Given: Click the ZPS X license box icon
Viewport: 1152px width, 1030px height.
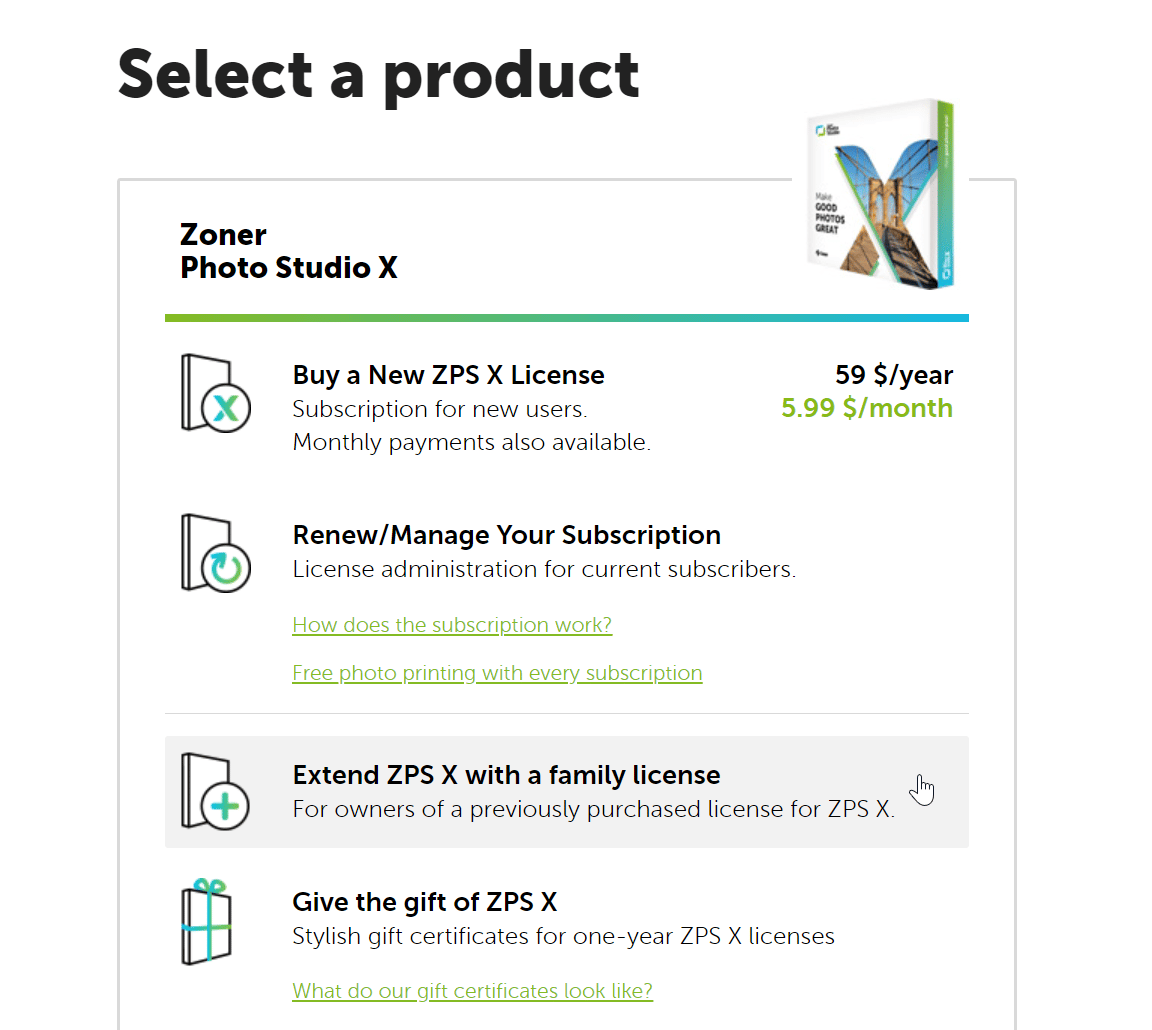Looking at the screenshot, I should [x=215, y=393].
